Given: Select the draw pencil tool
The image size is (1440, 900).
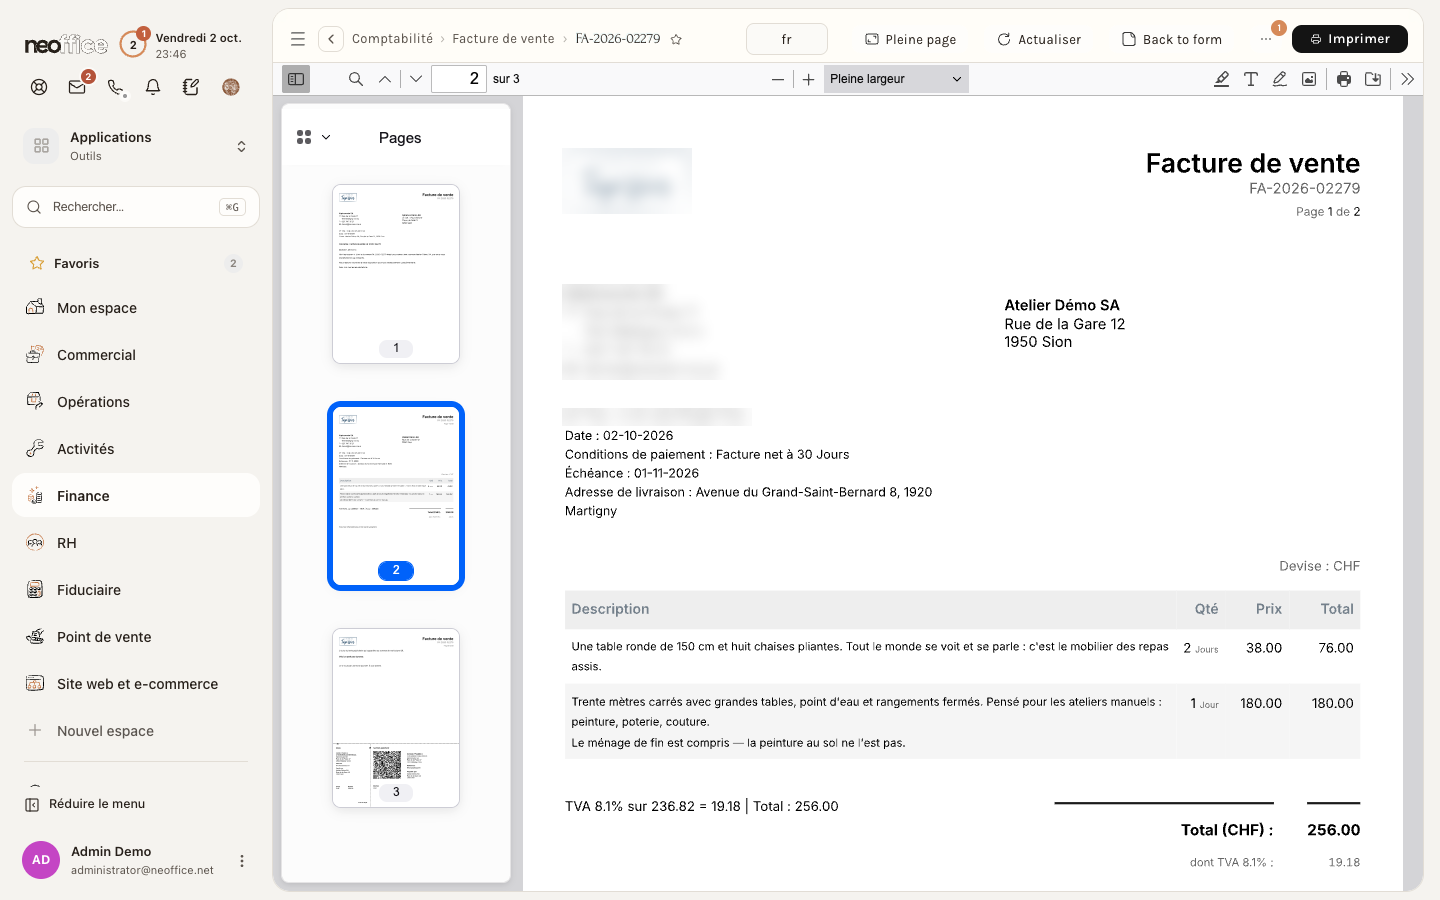Looking at the screenshot, I should (1280, 79).
